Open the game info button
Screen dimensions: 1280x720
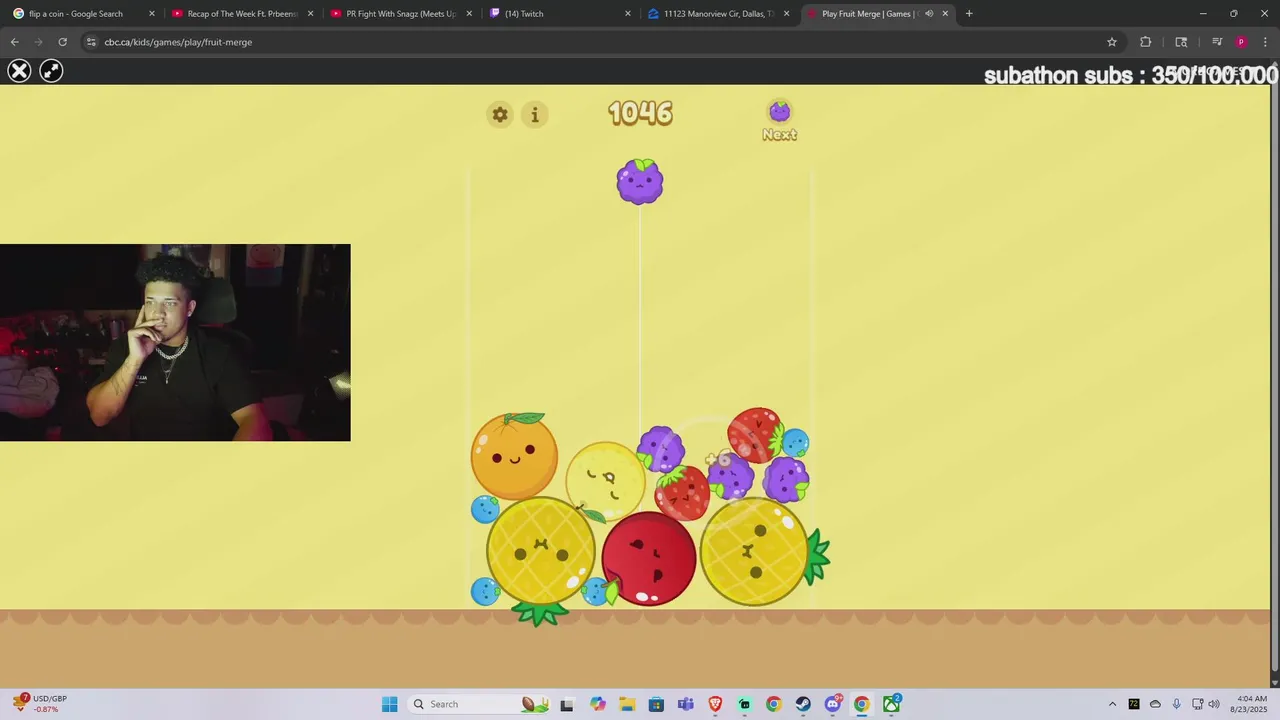(535, 114)
